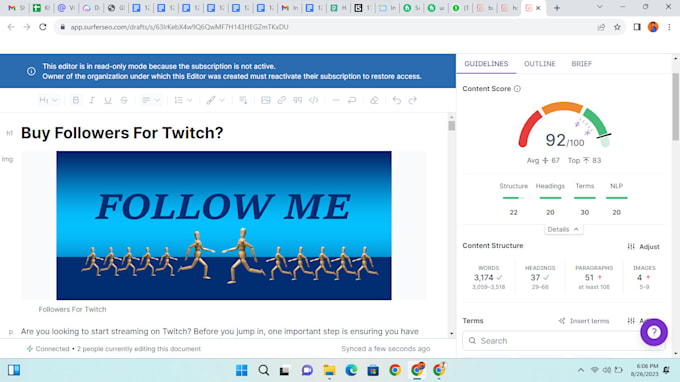
Task: Click the Connected status indicator
Action: (x=48, y=349)
